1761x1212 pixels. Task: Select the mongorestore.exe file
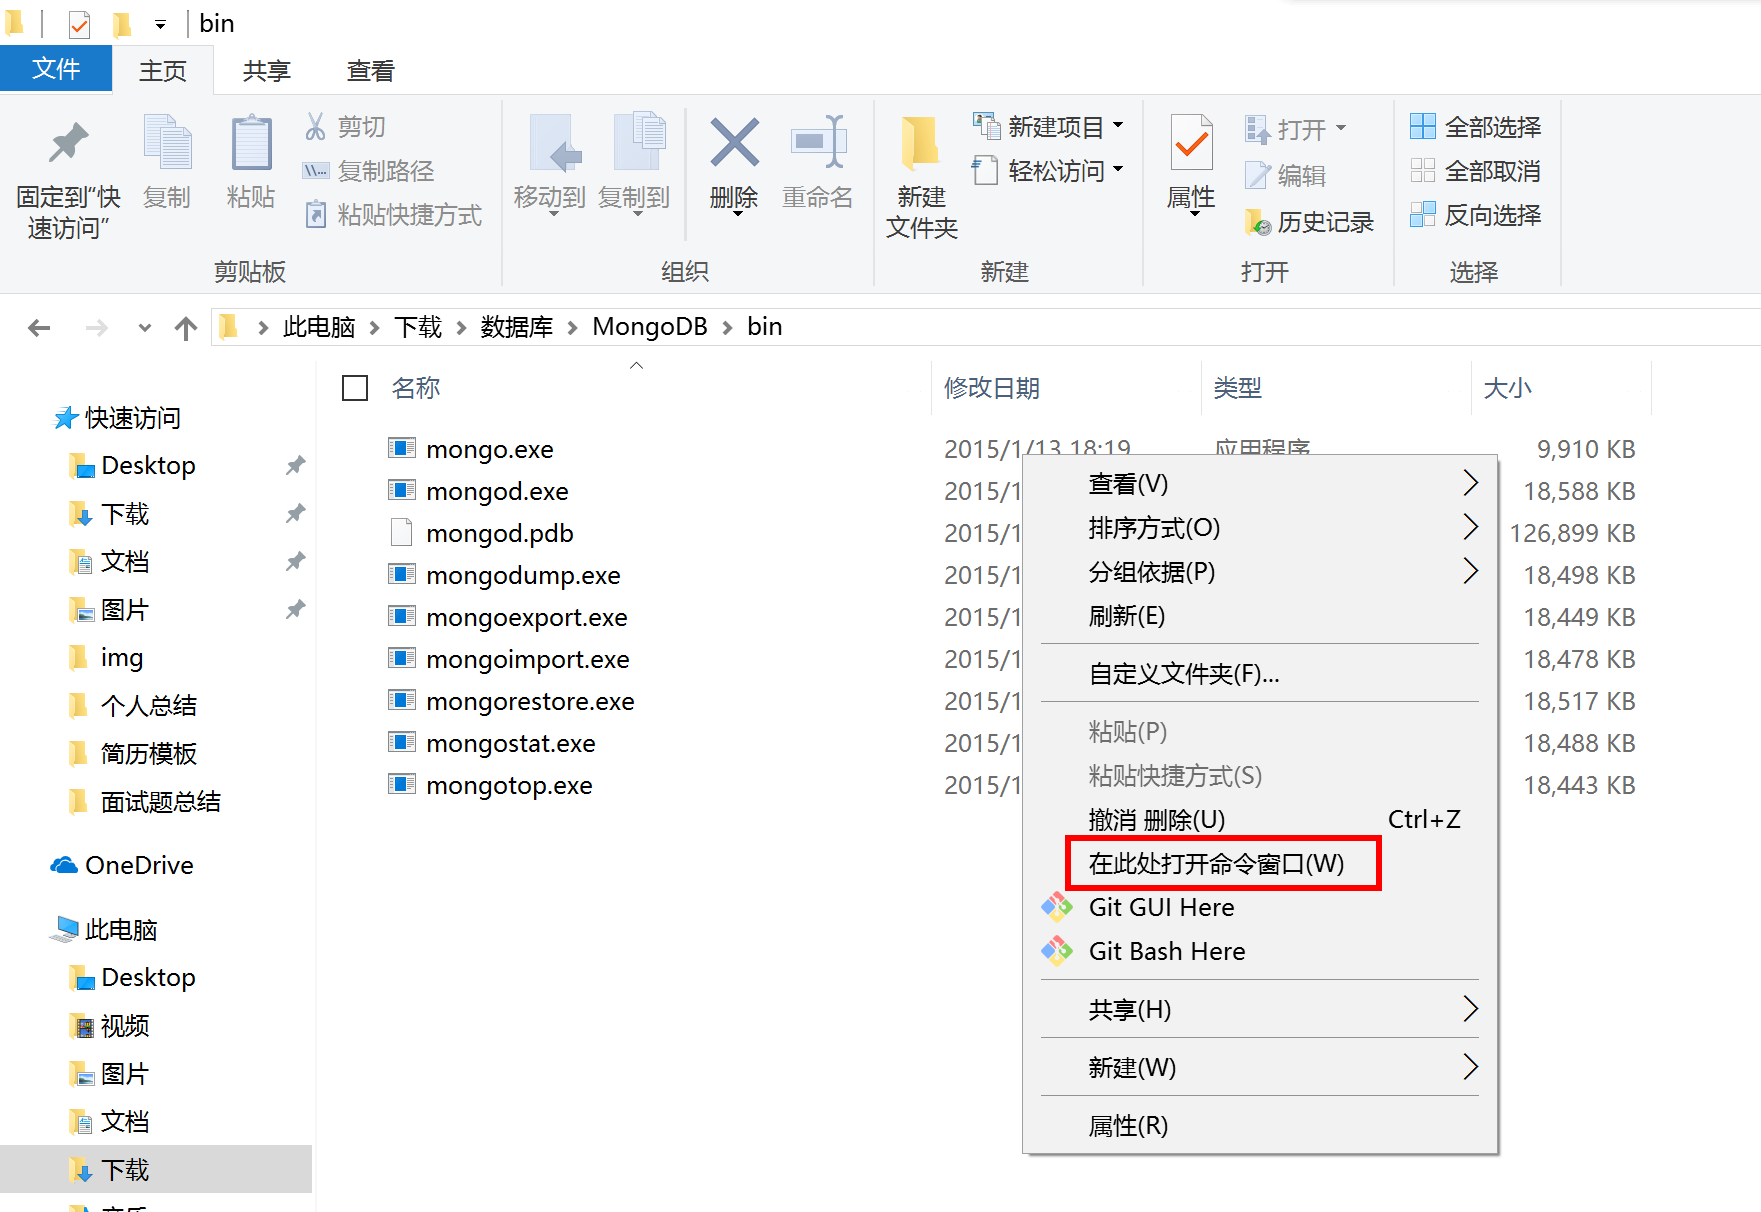tap(530, 701)
